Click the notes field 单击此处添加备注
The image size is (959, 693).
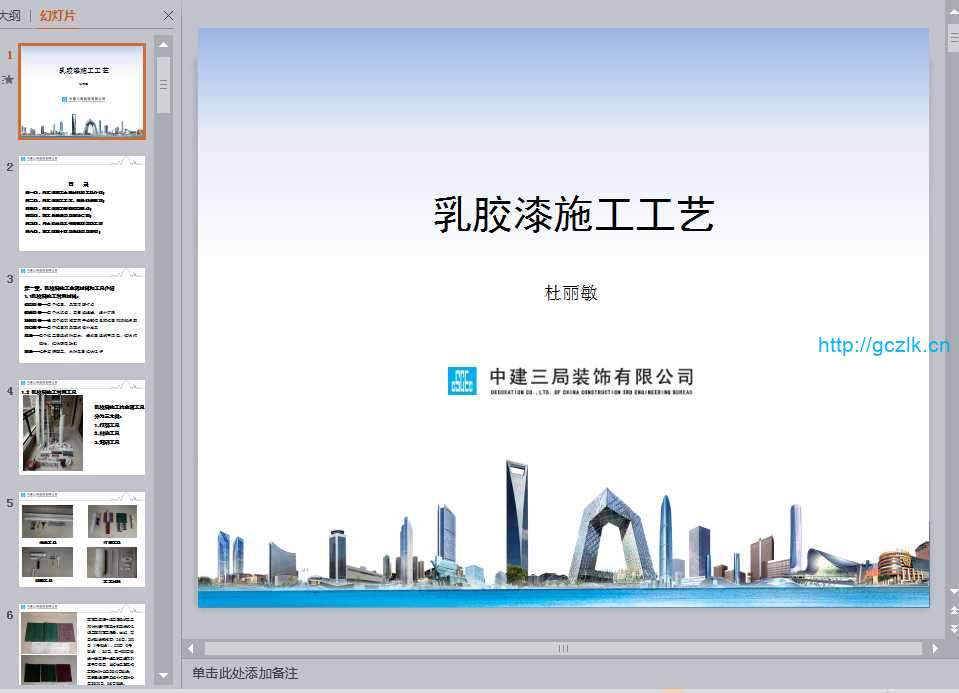[245, 673]
